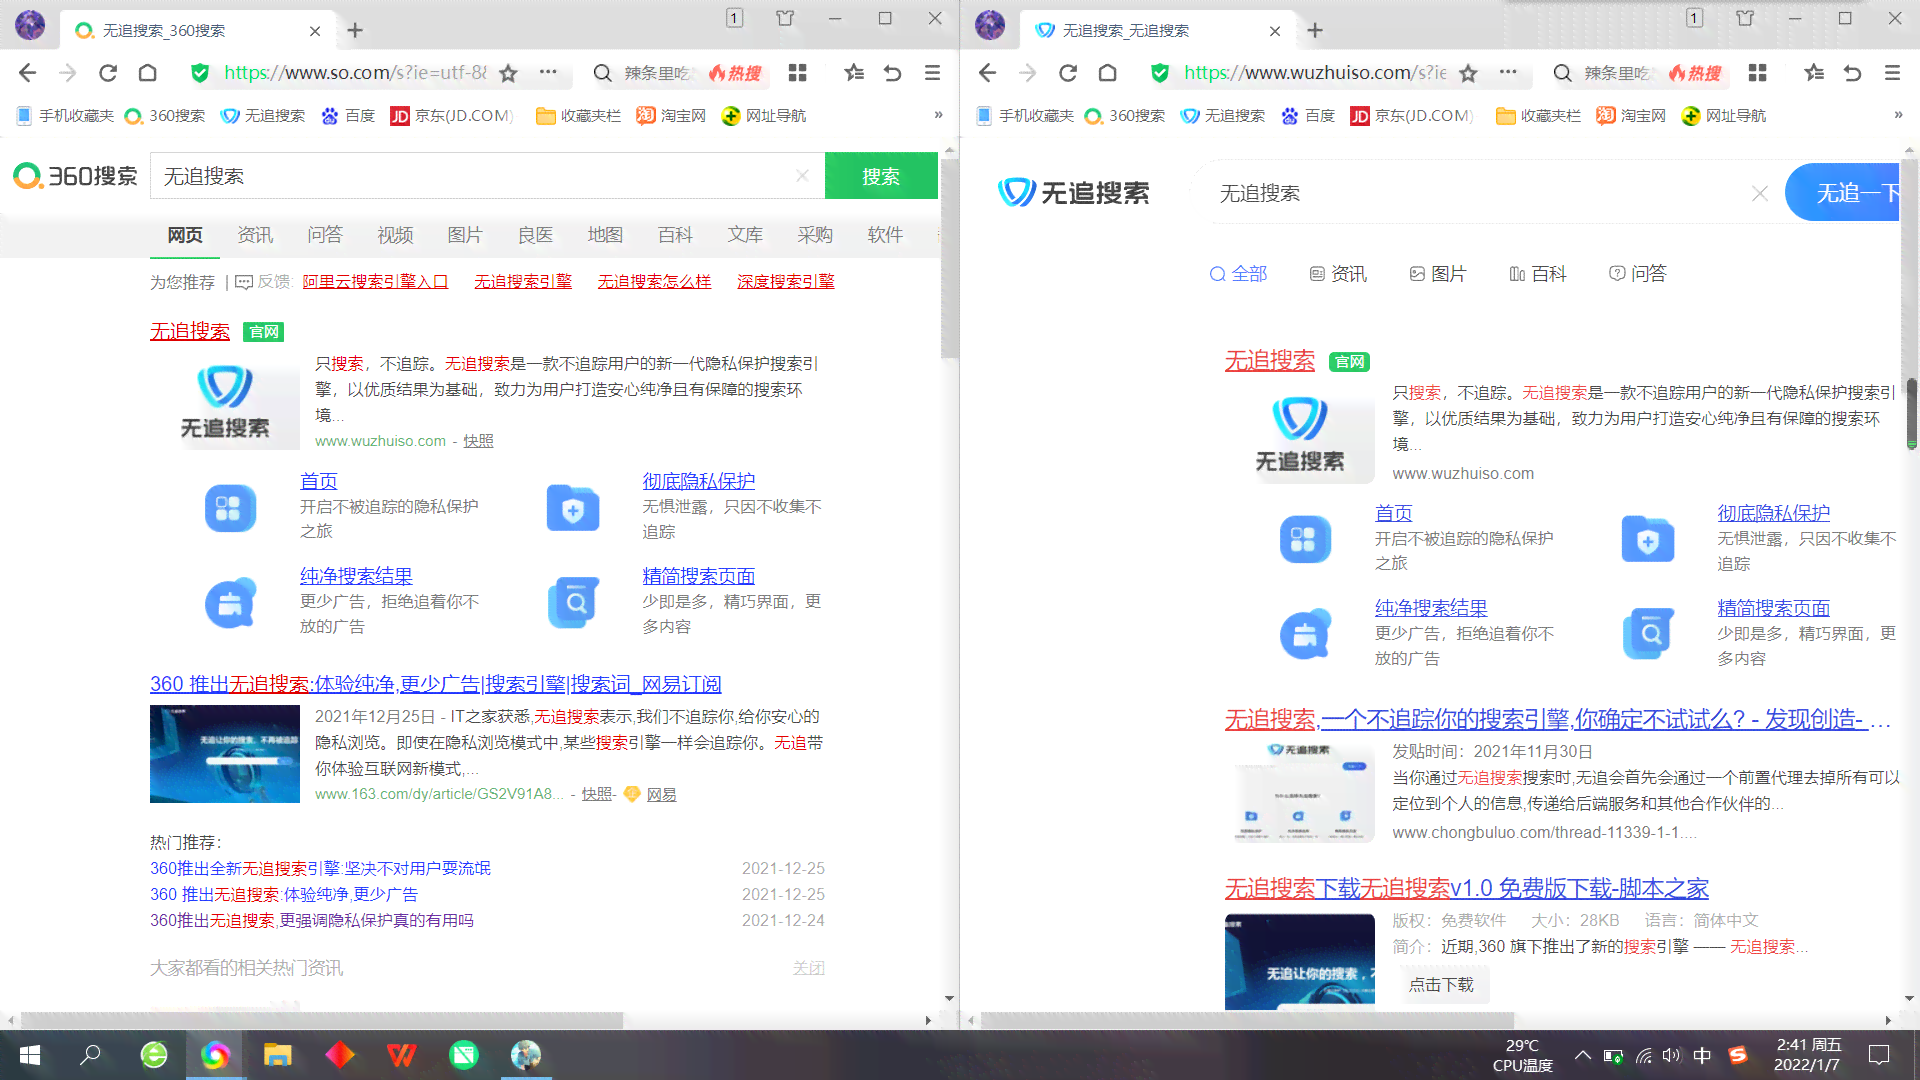Screen dimensions: 1920x1080
Task: Switch to 地图 tab in 360 search
Action: coord(605,235)
